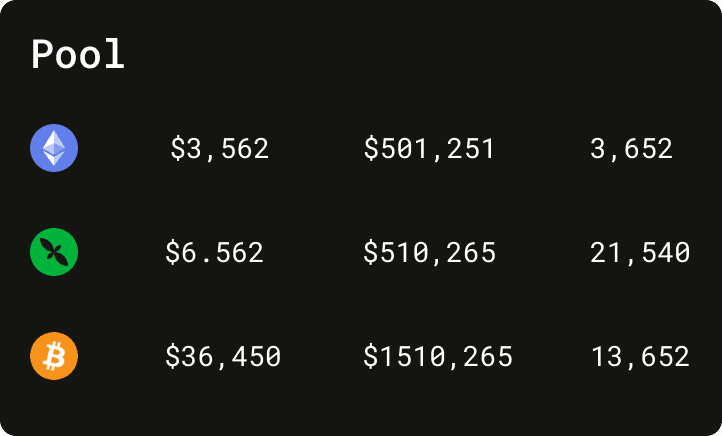Click the 3,652 count
The width and height of the screenshot is (722, 436).
[x=631, y=150]
